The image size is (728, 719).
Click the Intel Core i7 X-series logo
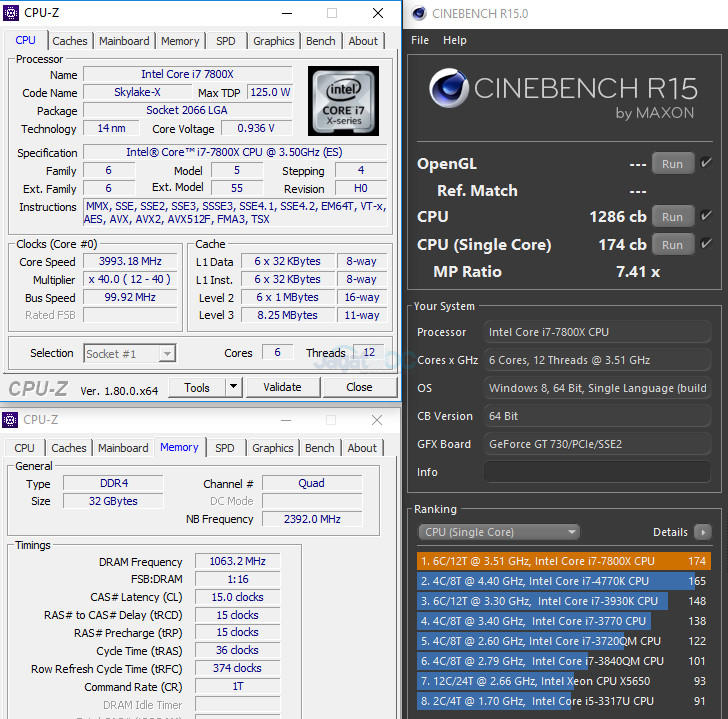343,101
